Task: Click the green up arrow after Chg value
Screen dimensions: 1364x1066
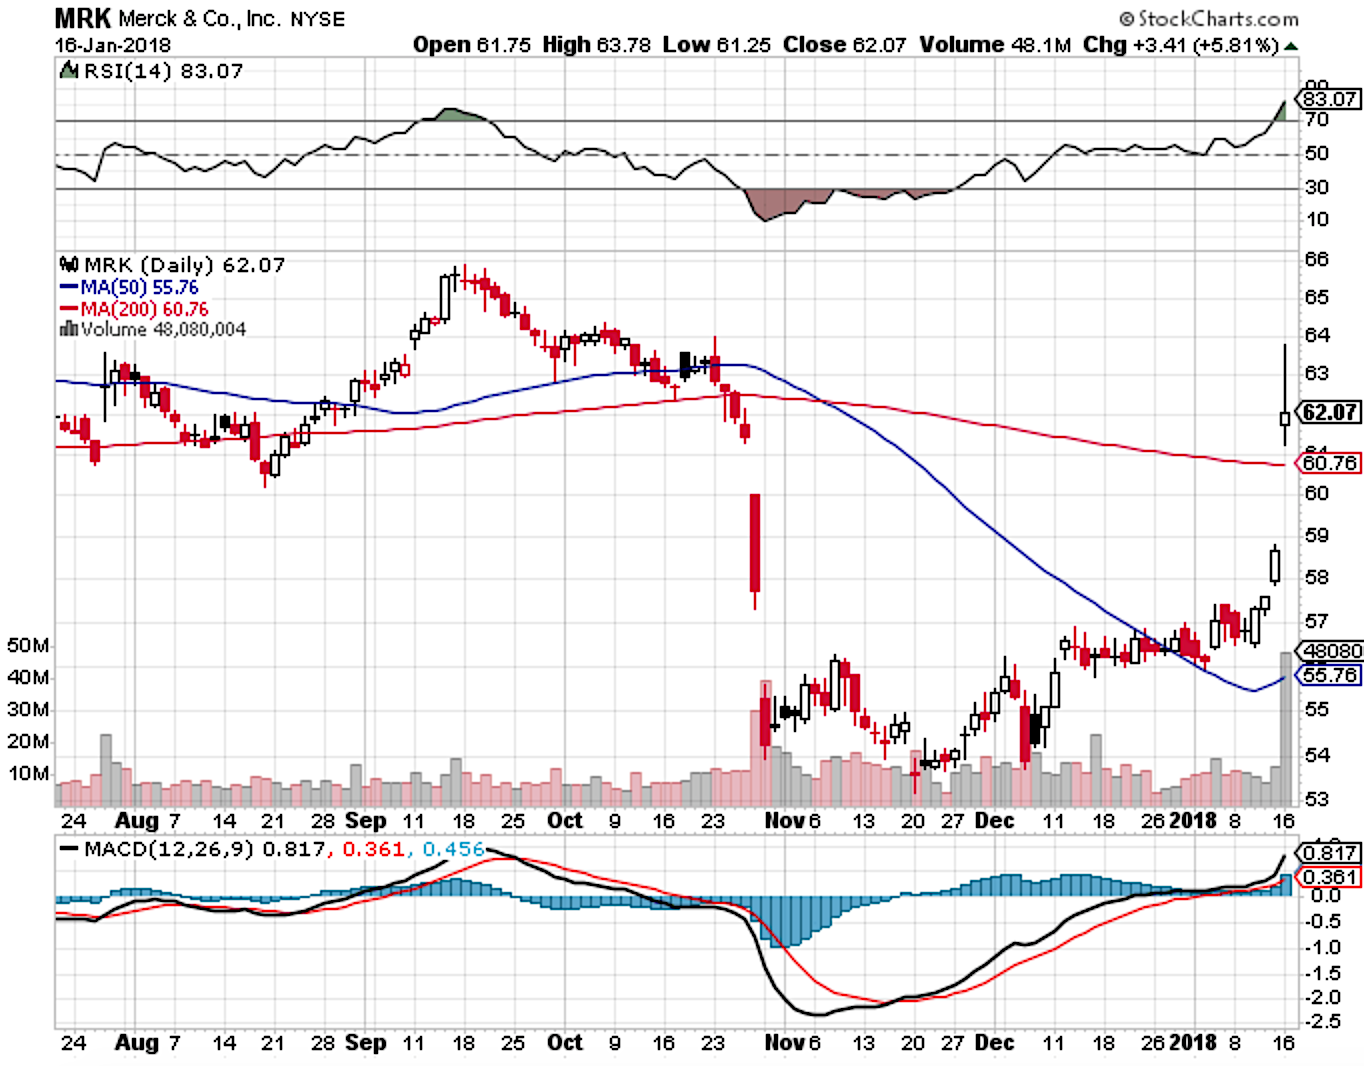Action: pos(1291,46)
